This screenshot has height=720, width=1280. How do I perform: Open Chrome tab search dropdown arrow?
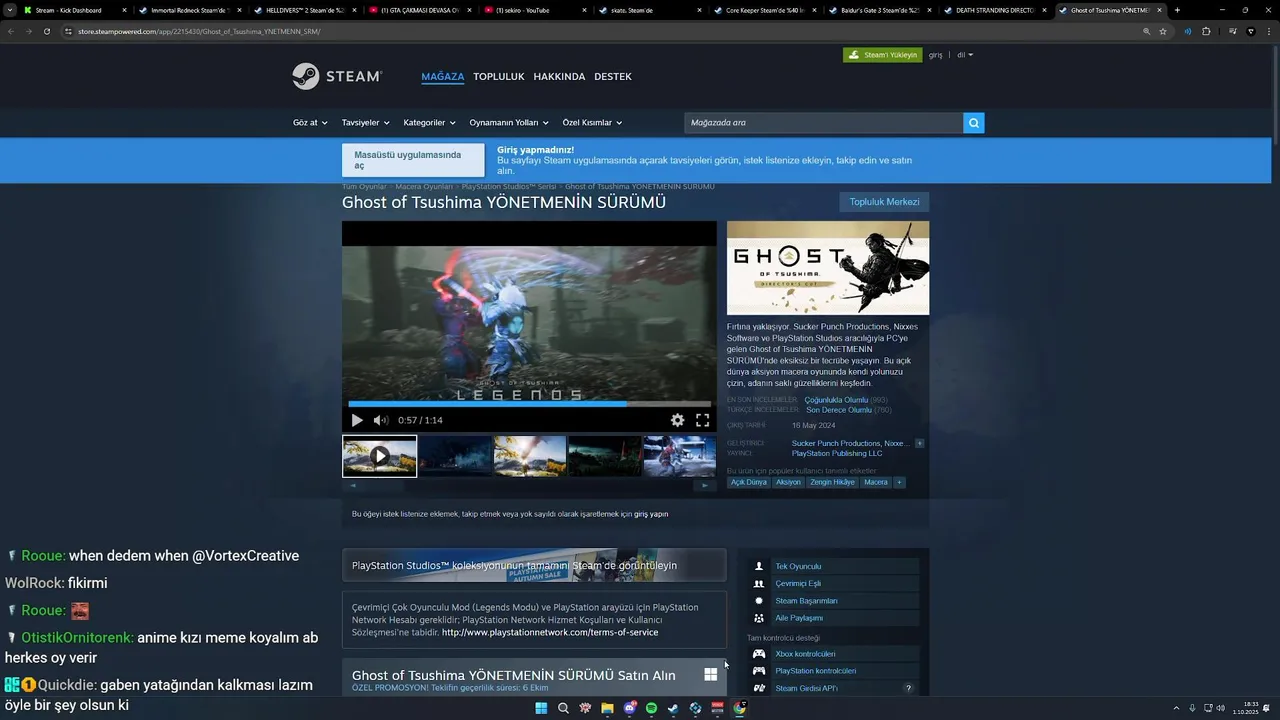(10, 10)
